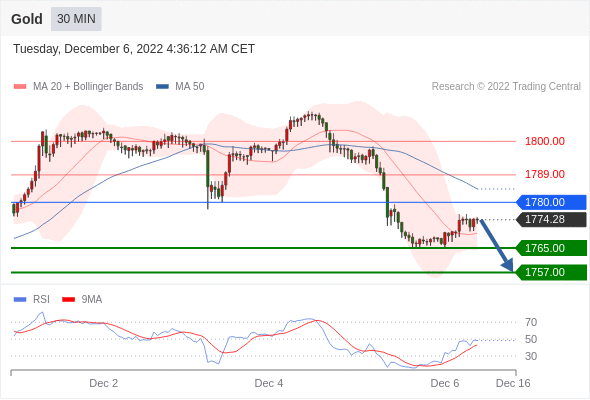
Task: Click the MA 20 + Bollinger Bands legend label
Action: coord(88,87)
